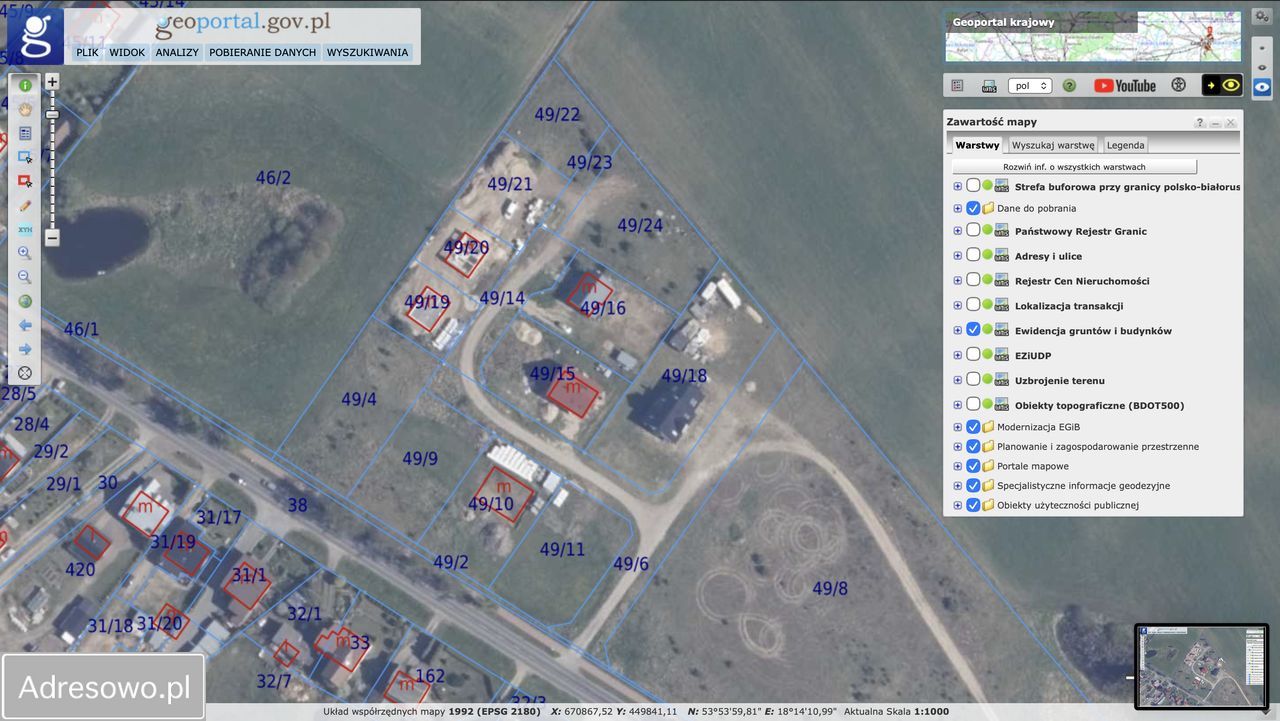The width and height of the screenshot is (1280, 721).
Task: Click the zoom level slider handle
Action: click(x=52, y=115)
